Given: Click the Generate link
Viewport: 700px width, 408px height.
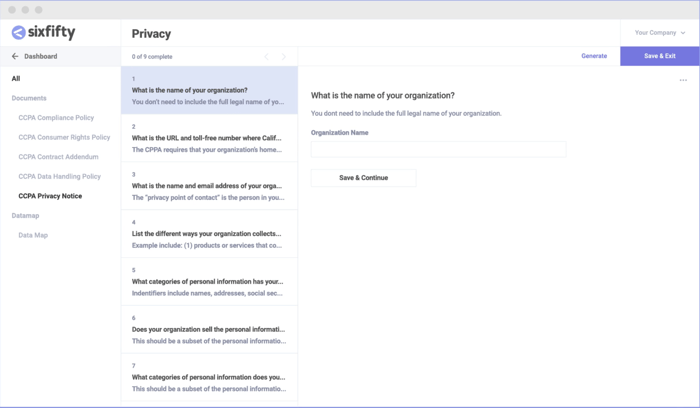Looking at the screenshot, I should coord(594,56).
